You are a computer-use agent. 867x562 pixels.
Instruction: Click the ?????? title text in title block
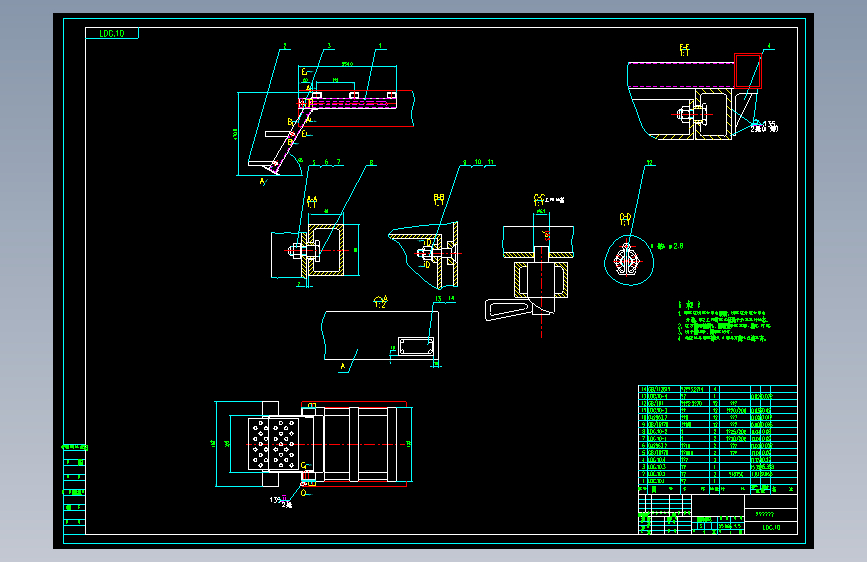point(765,514)
